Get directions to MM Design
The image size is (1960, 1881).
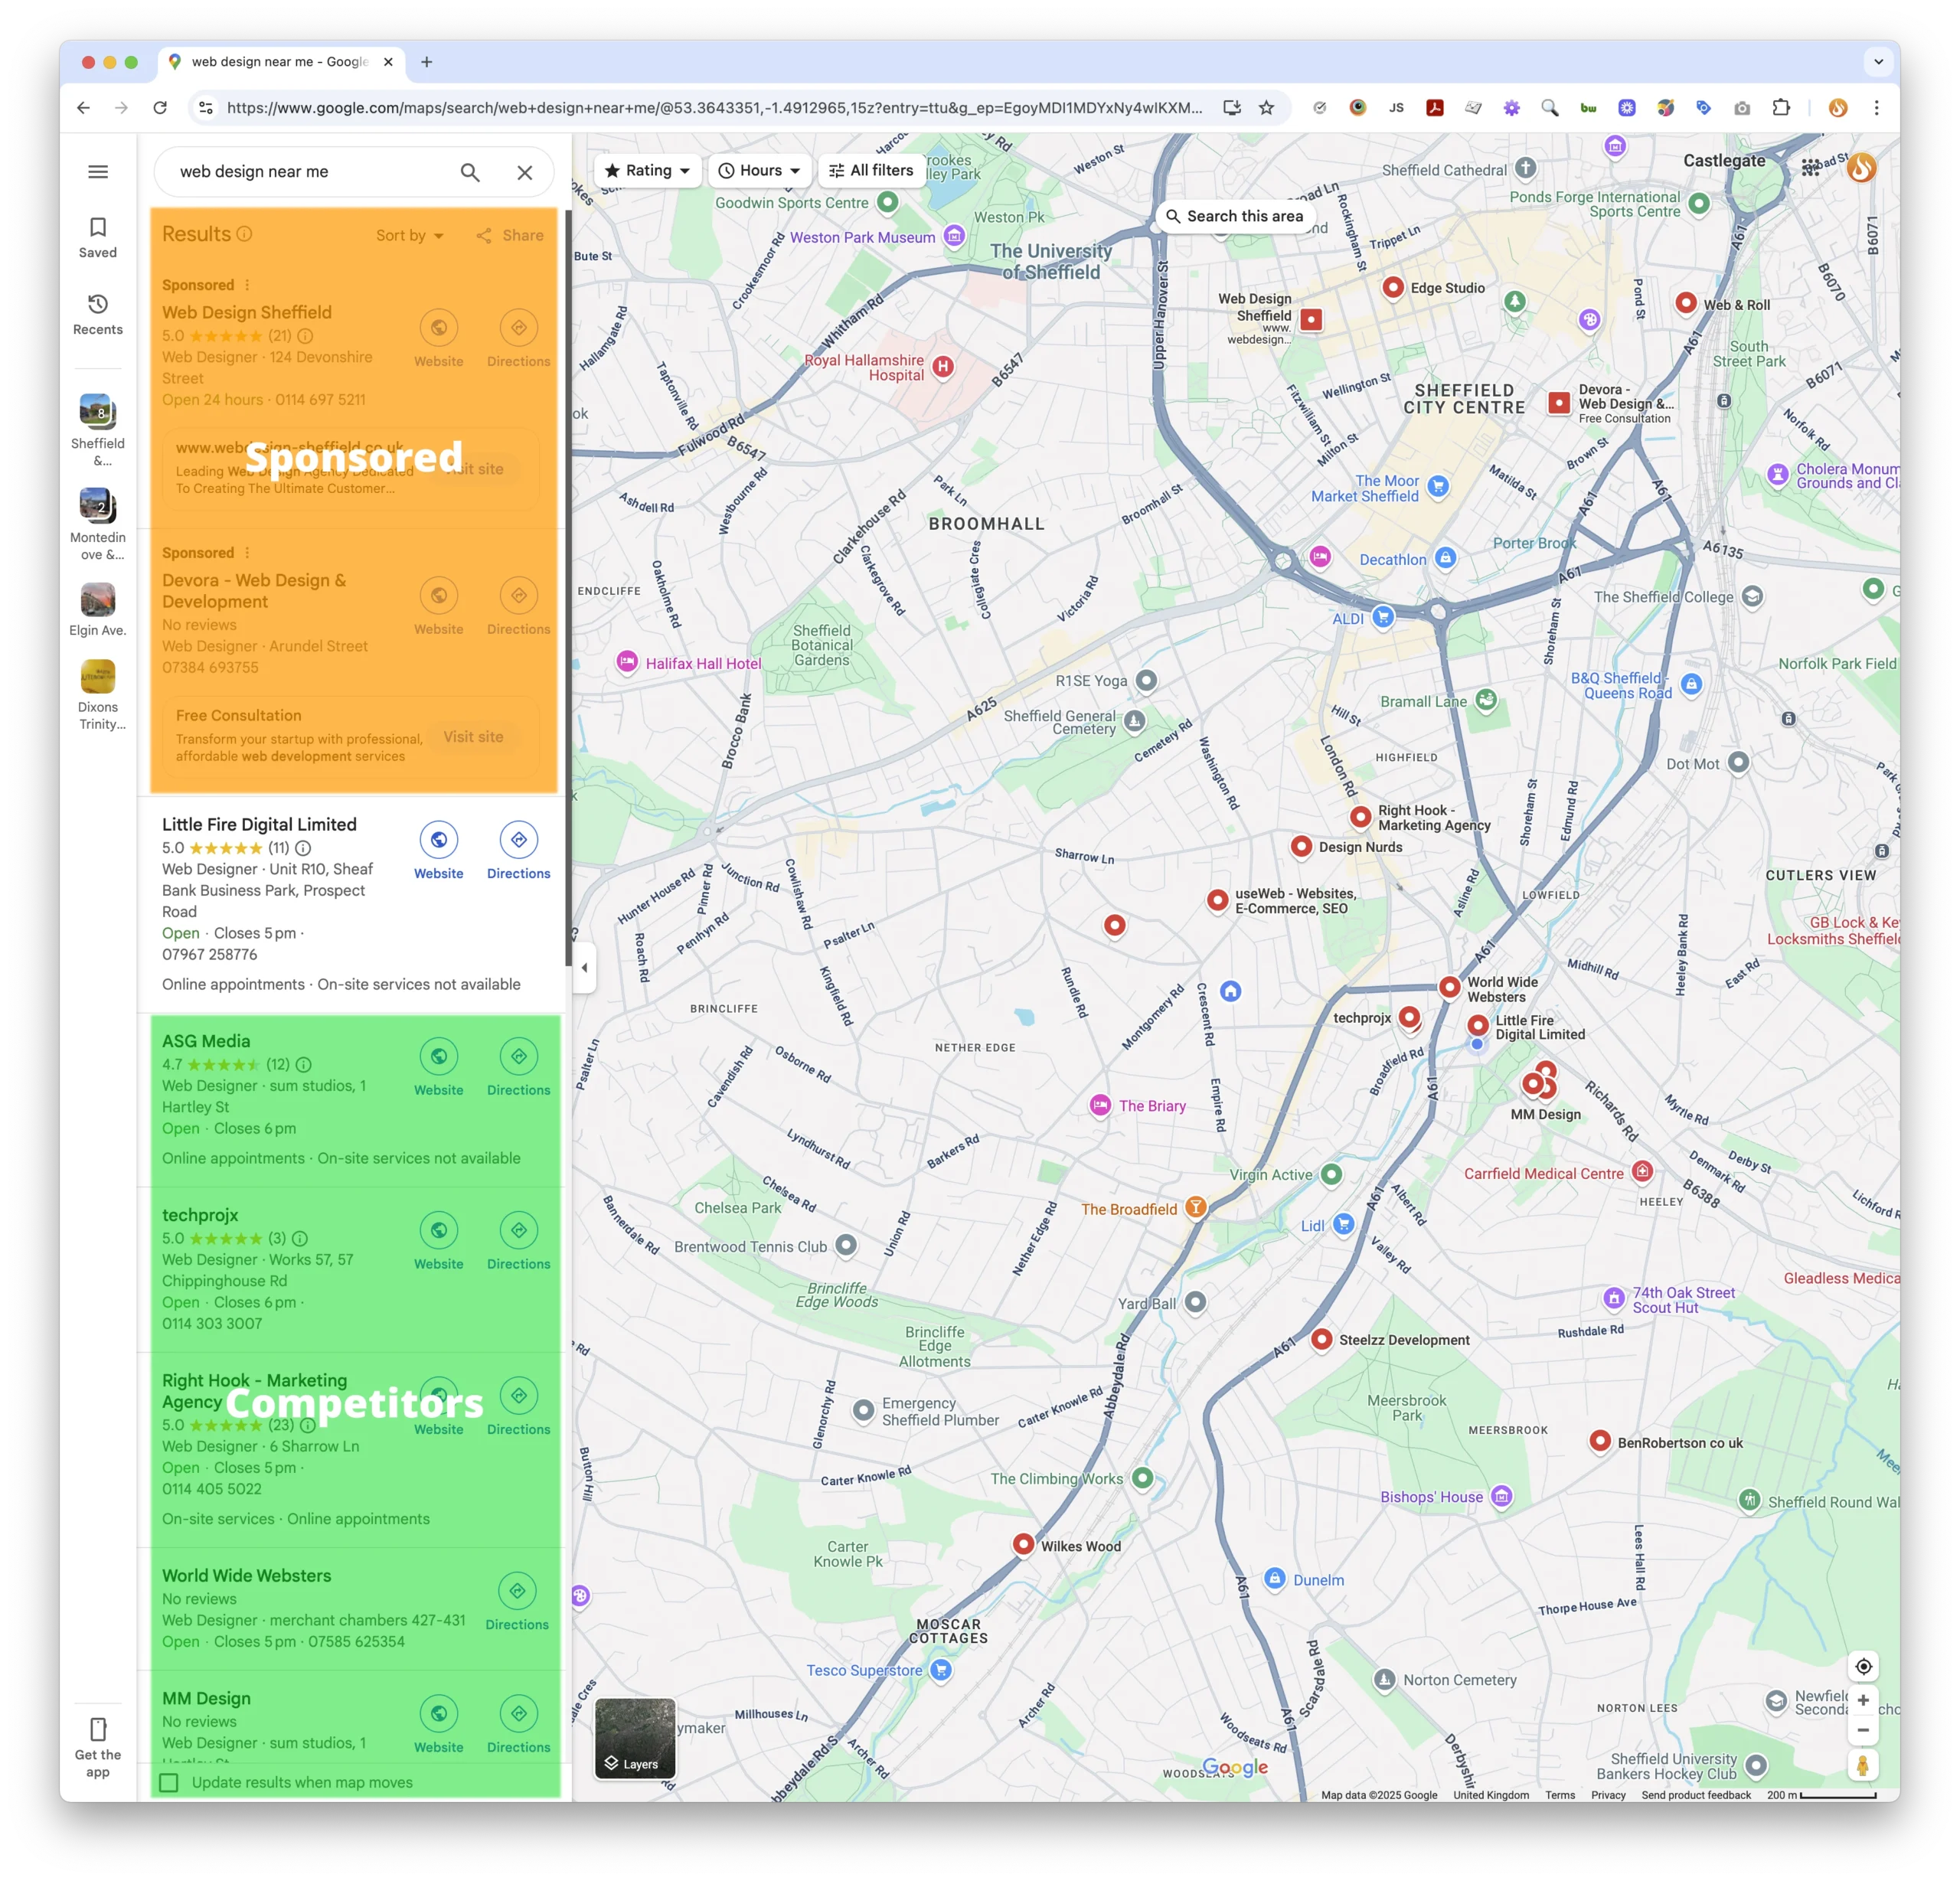pyautogui.click(x=519, y=1714)
